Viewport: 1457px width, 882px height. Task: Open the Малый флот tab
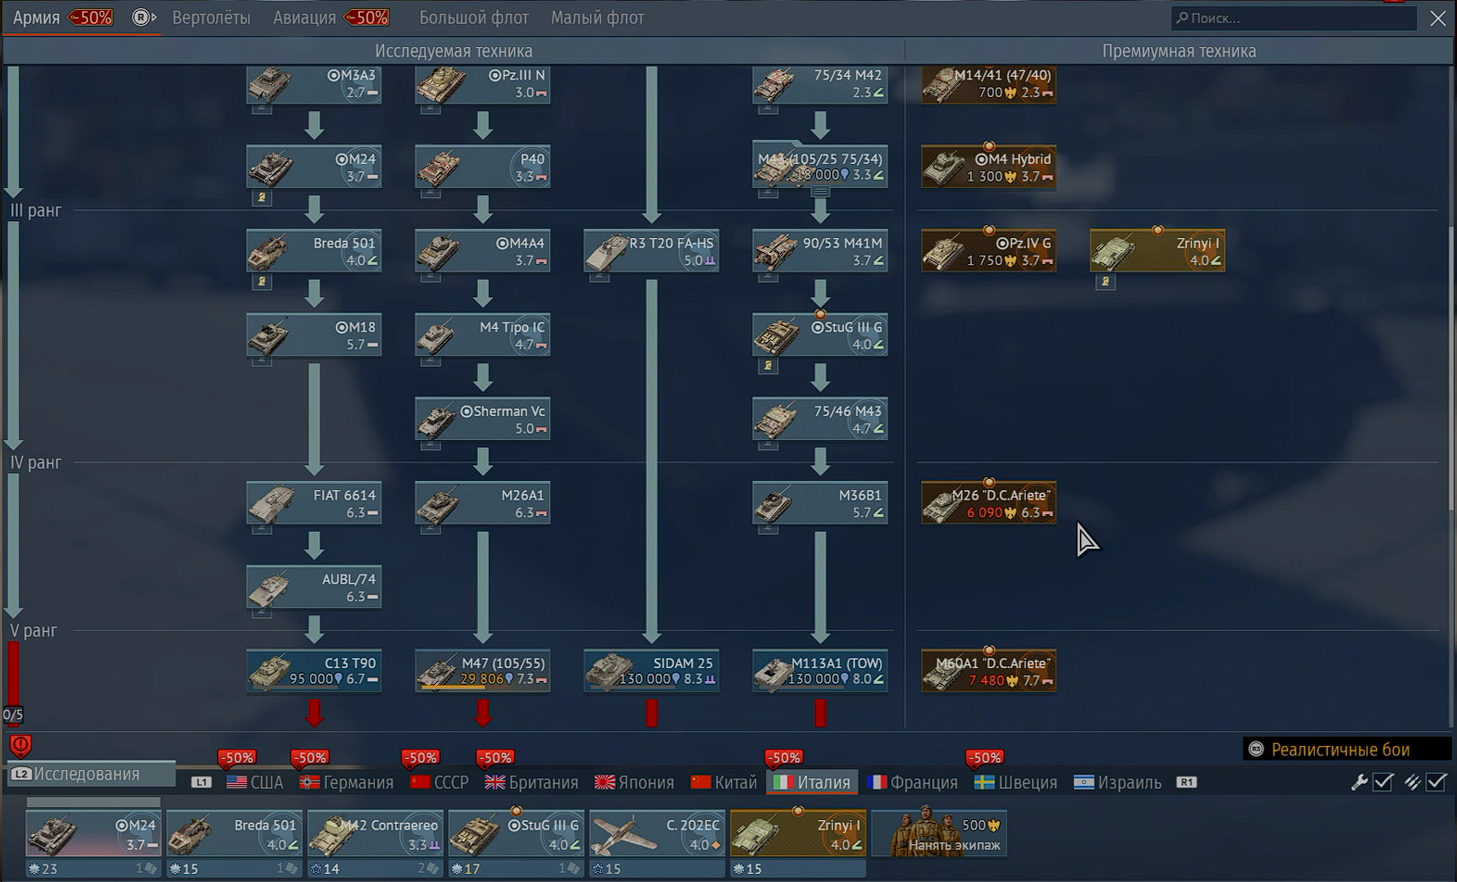pyautogui.click(x=597, y=17)
